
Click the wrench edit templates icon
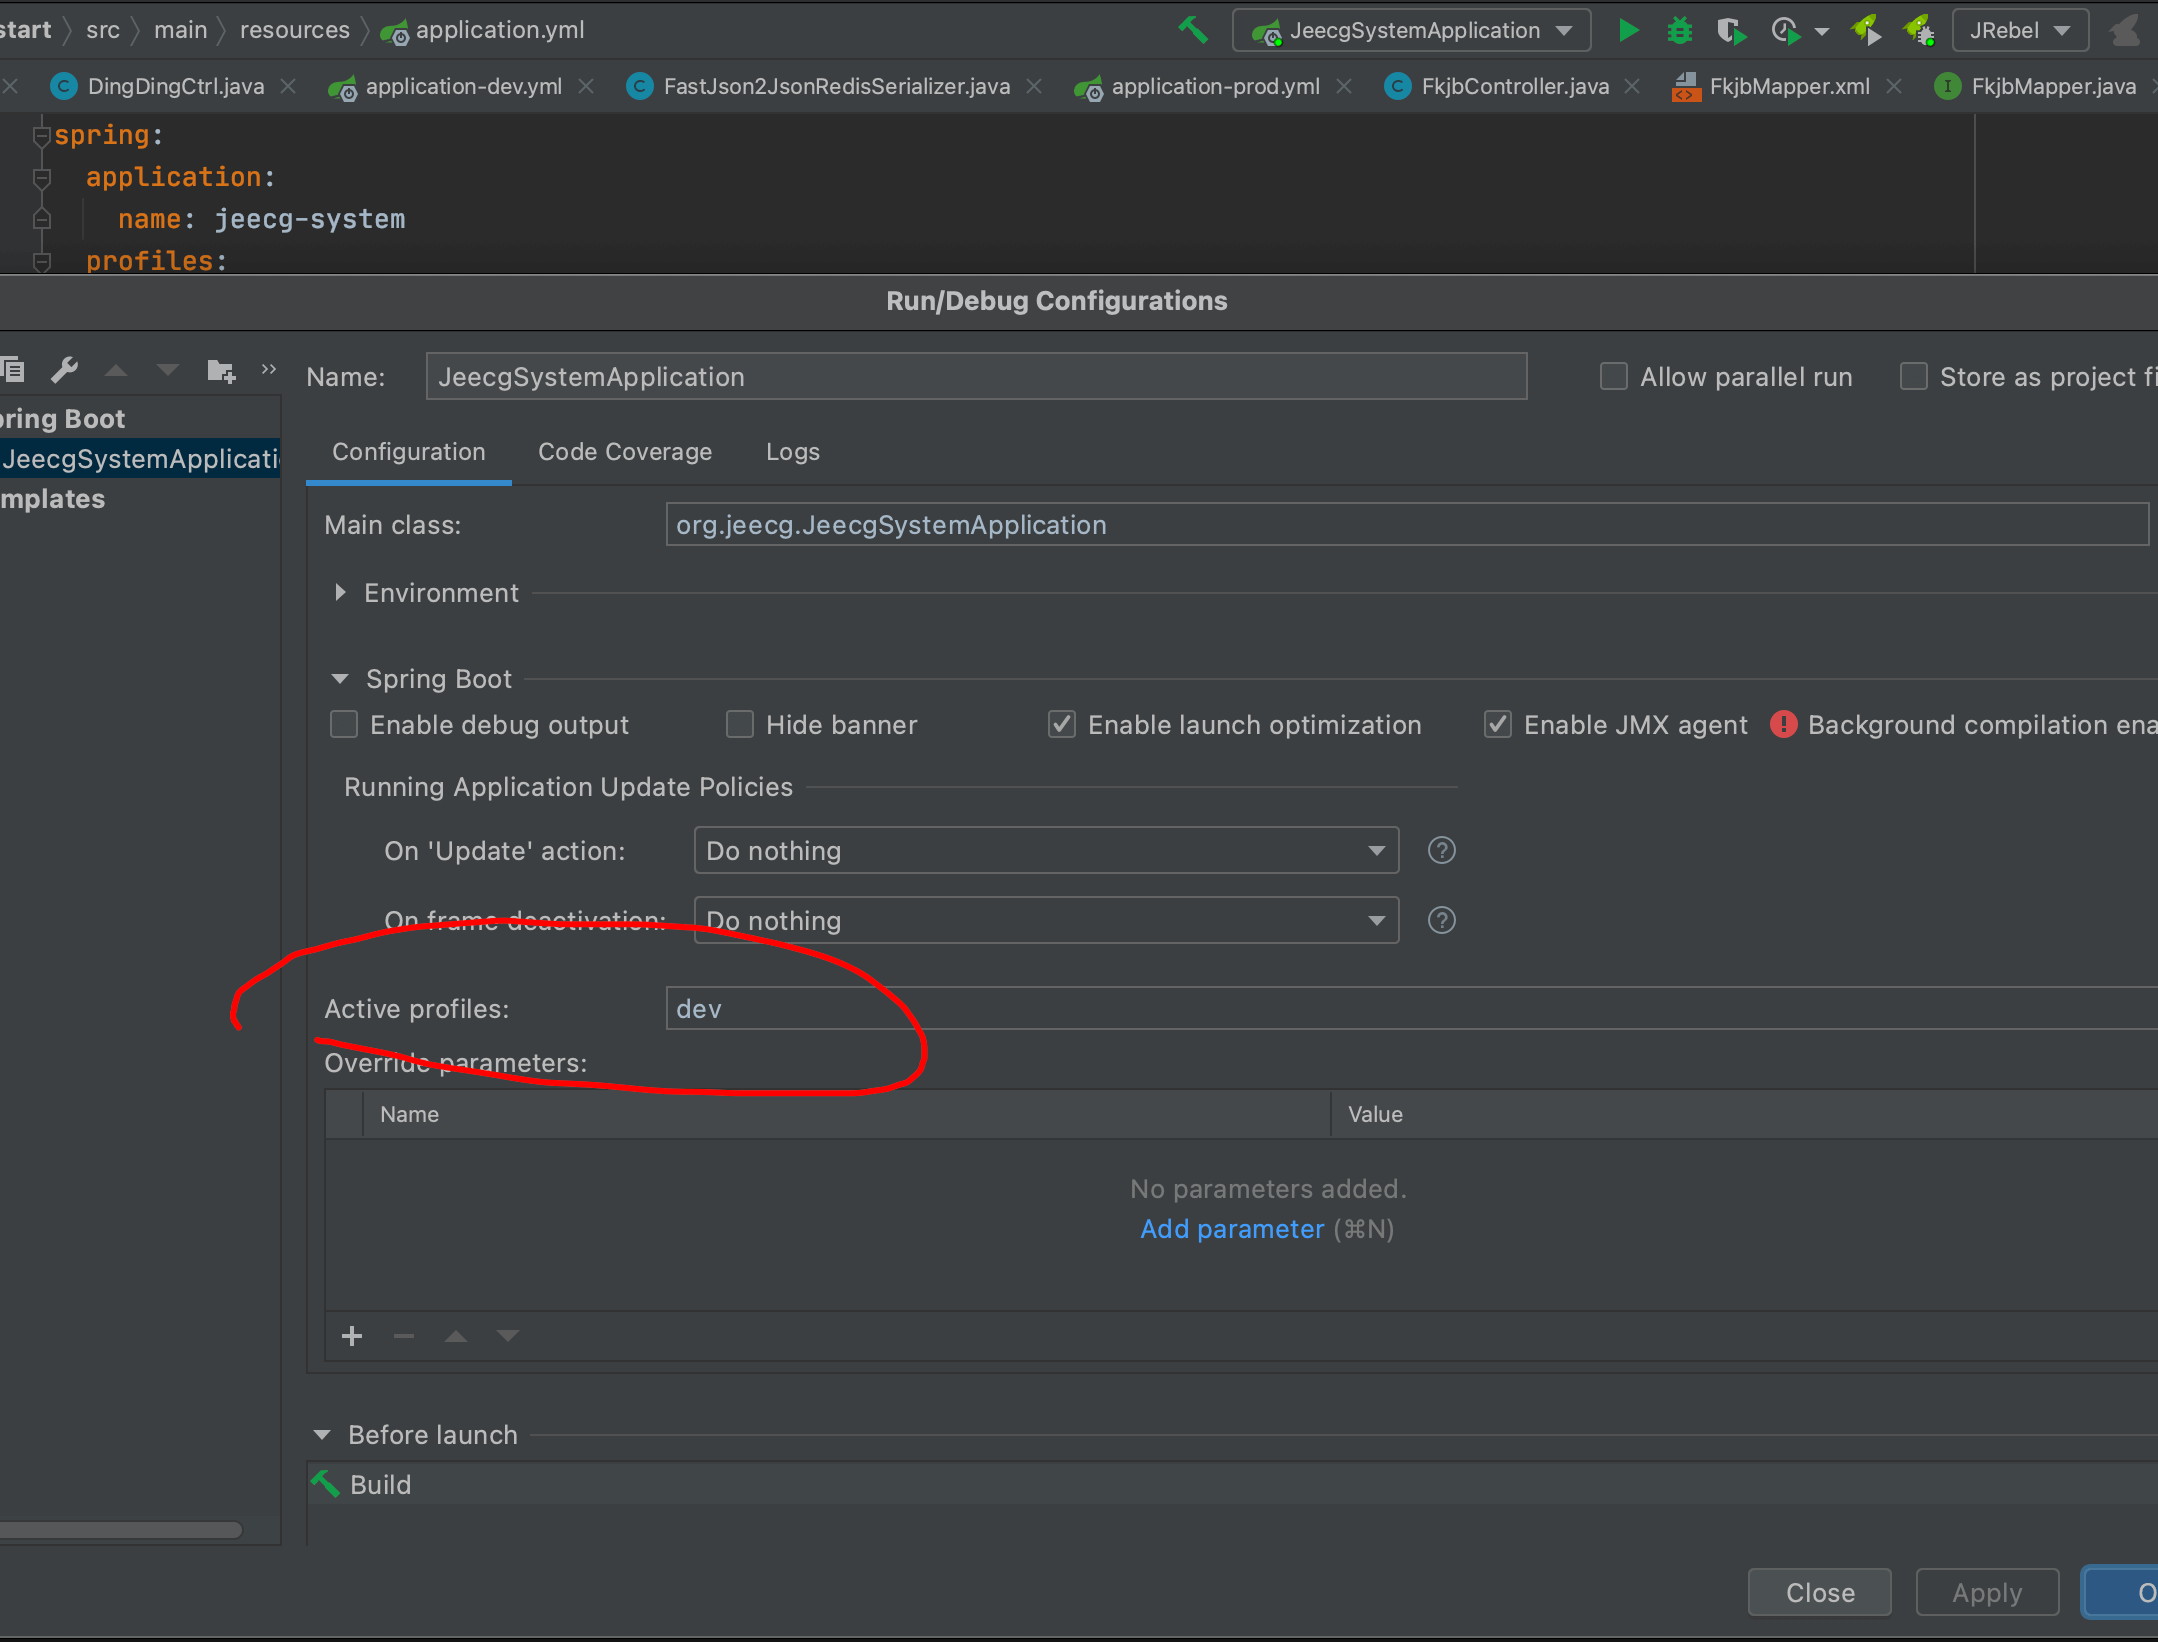pyautogui.click(x=65, y=370)
